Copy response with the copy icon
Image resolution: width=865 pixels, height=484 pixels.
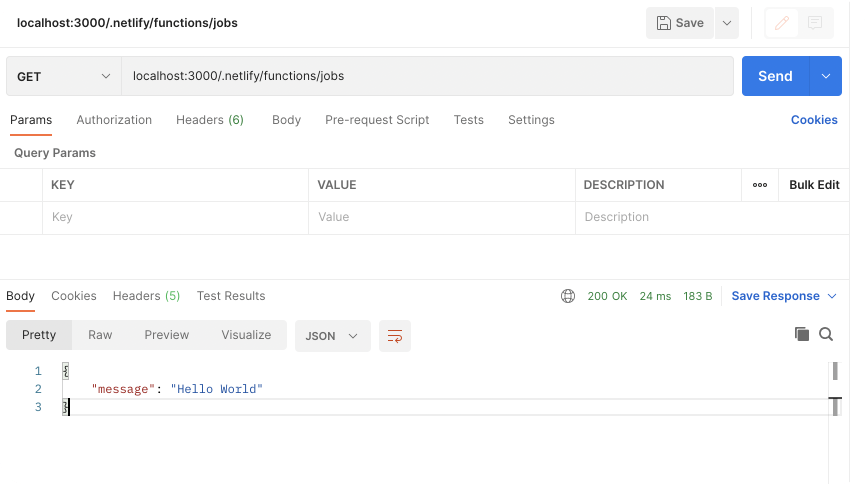pyautogui.click(x=802, y=334)
